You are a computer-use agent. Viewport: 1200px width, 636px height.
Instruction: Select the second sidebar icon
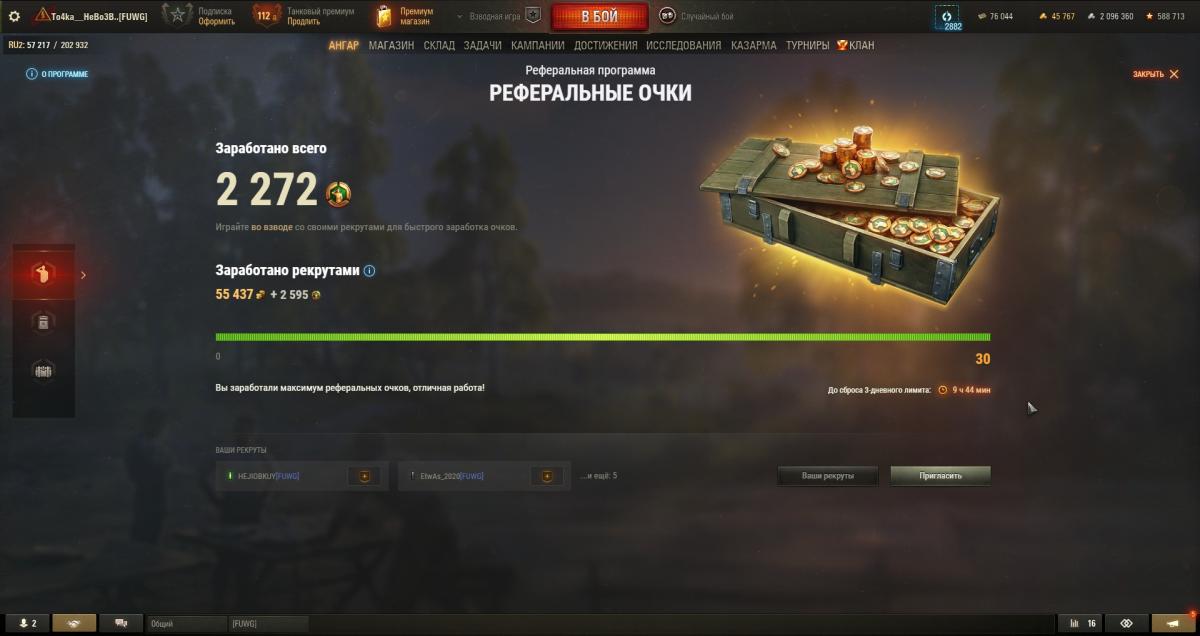point(43,322)
